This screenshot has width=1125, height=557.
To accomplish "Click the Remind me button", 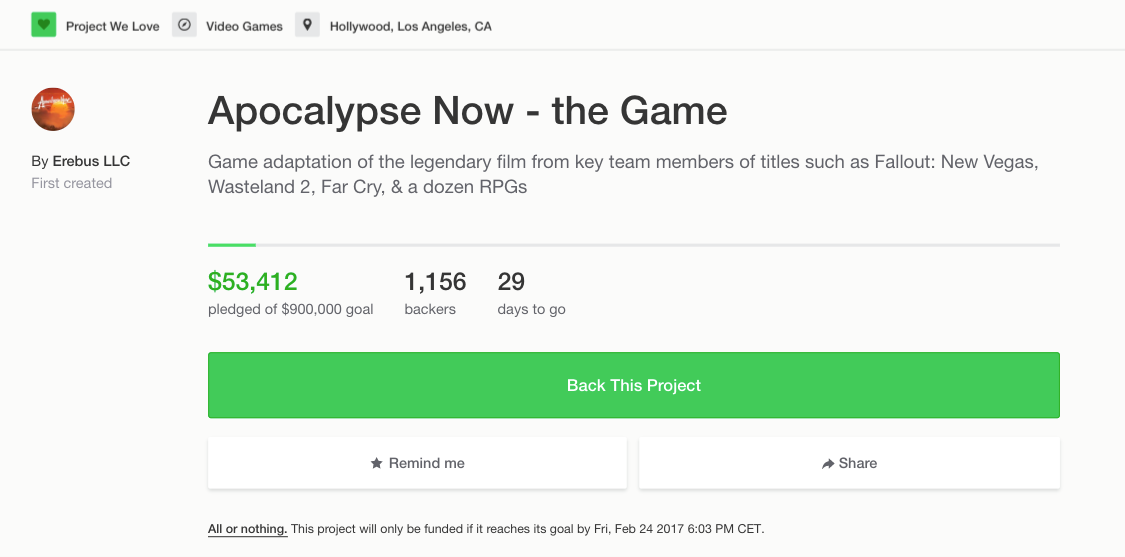I will pos(417,463).
